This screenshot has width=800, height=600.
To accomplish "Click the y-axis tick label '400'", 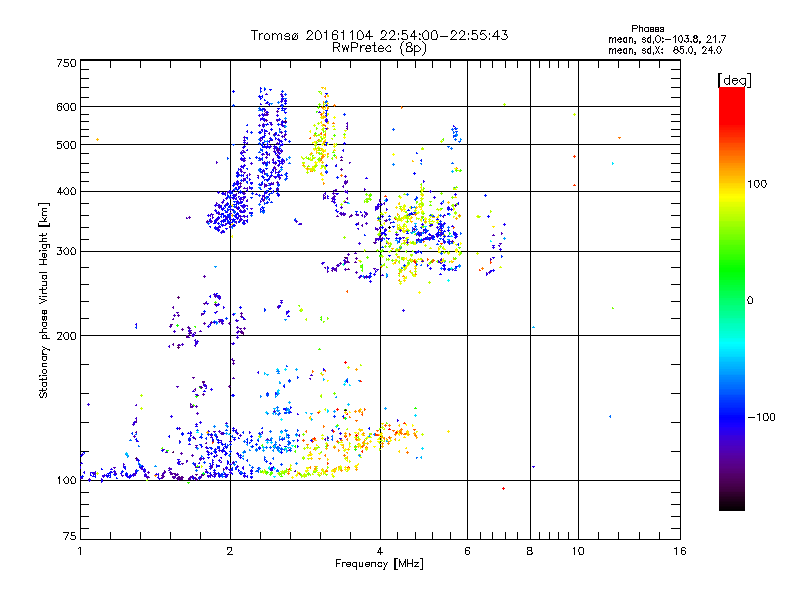I will pyautogui.click(x=66, y=192).
